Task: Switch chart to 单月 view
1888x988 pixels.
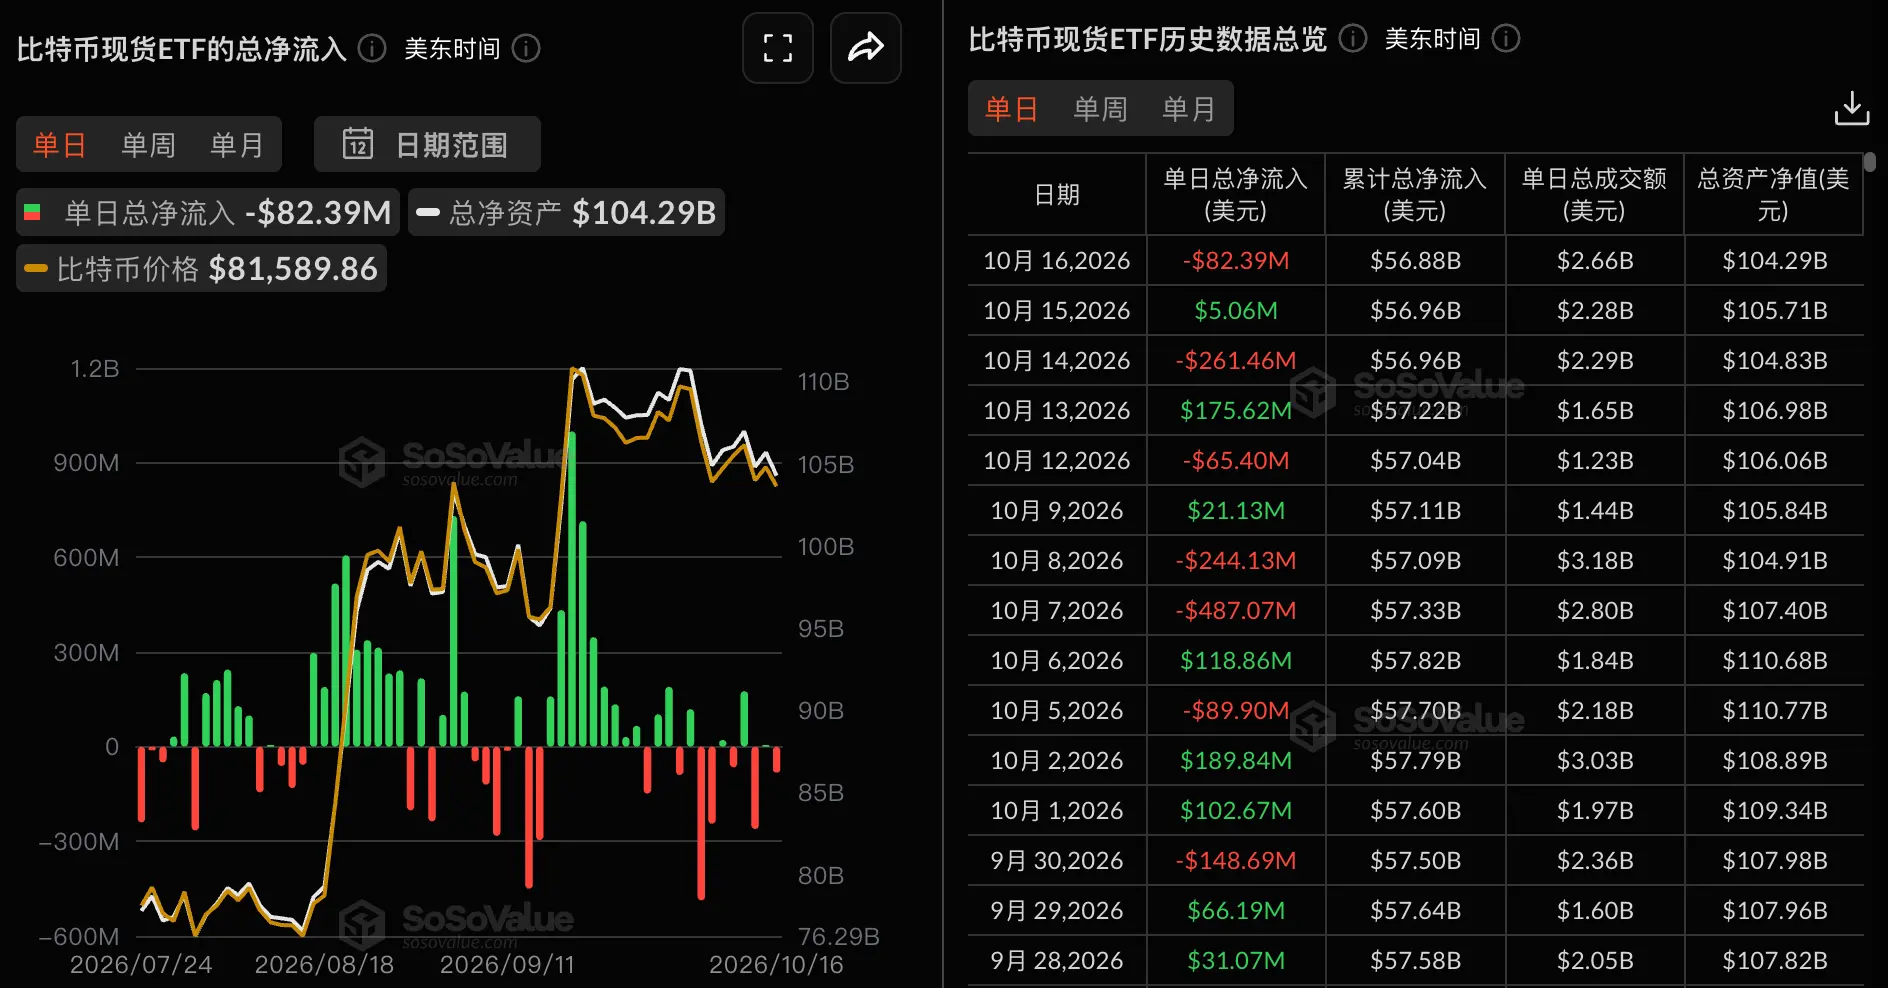Action: pyautogui.click(x=236, y=145)
